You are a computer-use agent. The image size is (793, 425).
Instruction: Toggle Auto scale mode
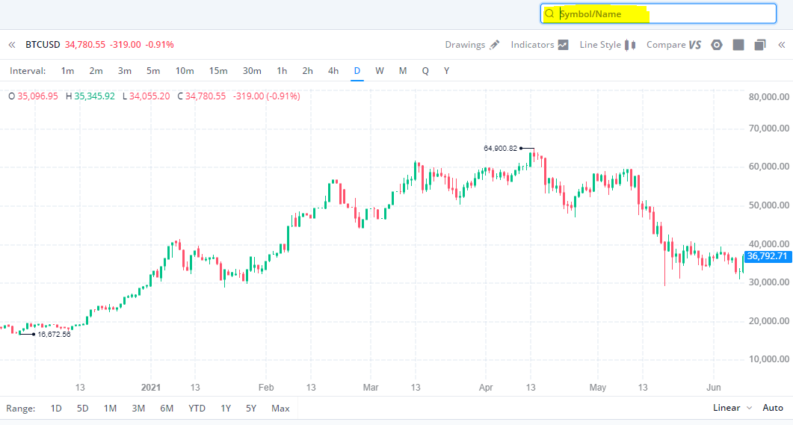coord(772,408)
